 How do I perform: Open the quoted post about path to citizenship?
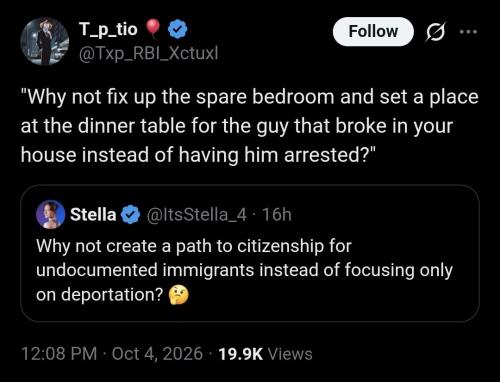pos(250,253)
